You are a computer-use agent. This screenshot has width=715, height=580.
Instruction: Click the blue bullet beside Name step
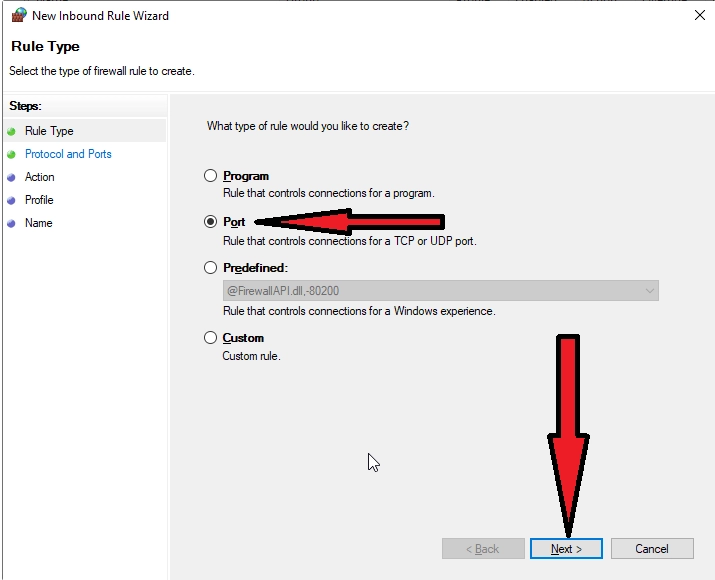(x=11, y=223)
